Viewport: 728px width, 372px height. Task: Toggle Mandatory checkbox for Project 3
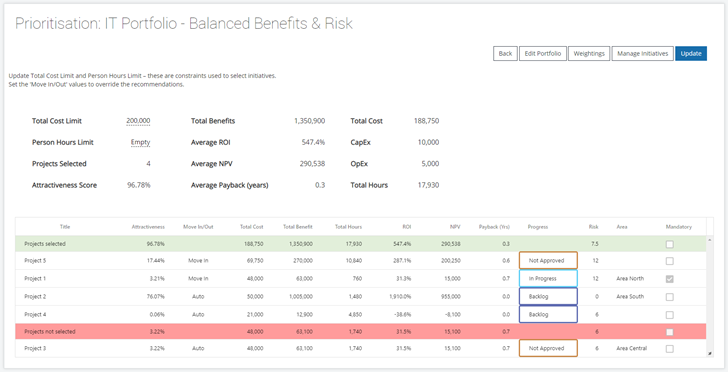670,349
